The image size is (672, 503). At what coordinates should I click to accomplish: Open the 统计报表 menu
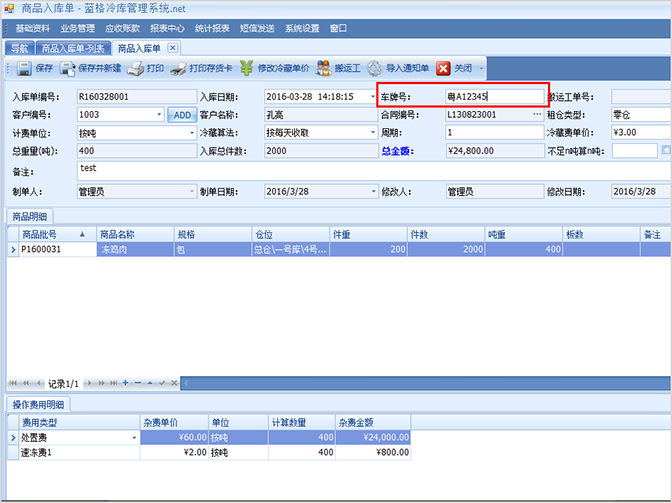pos(212,28)
